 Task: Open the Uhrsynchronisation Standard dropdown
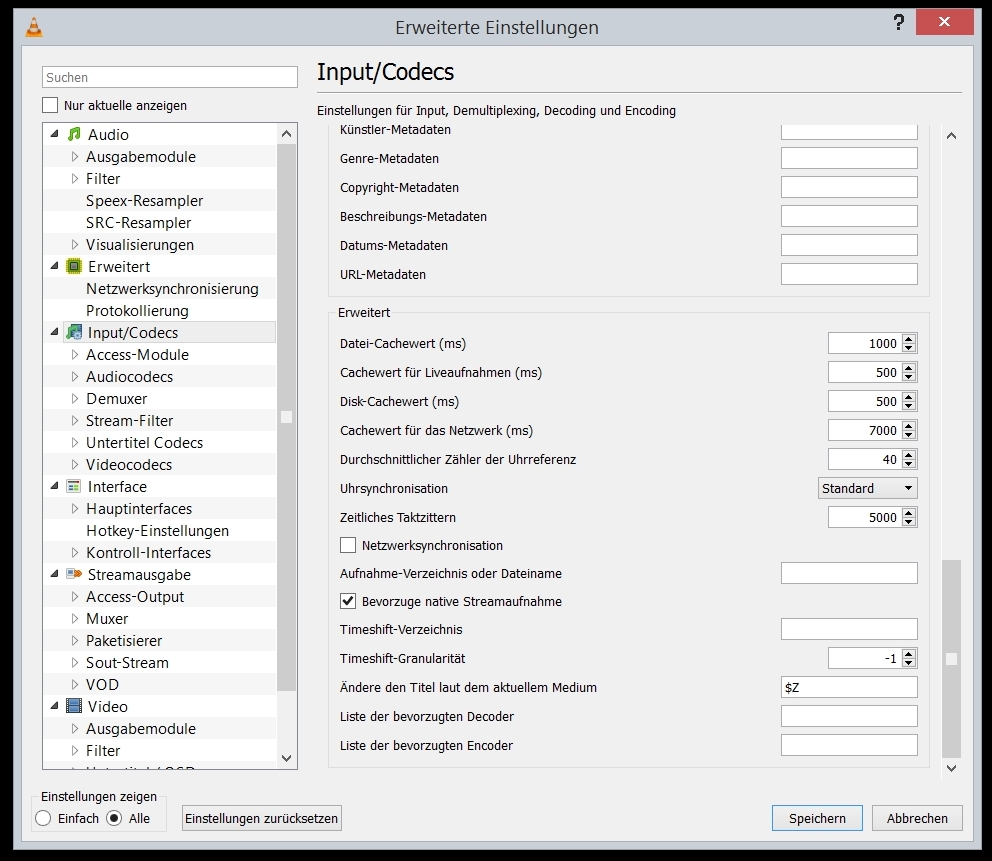(x=867, y=488)
